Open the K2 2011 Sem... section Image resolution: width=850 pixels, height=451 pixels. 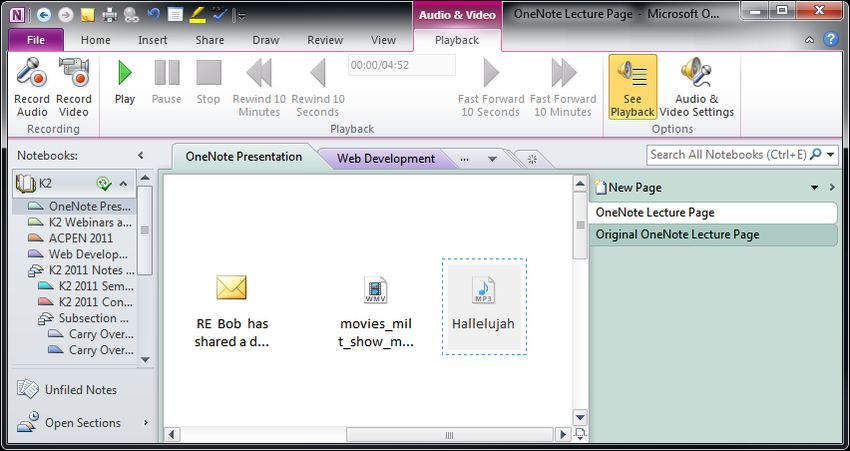point(86,286)
